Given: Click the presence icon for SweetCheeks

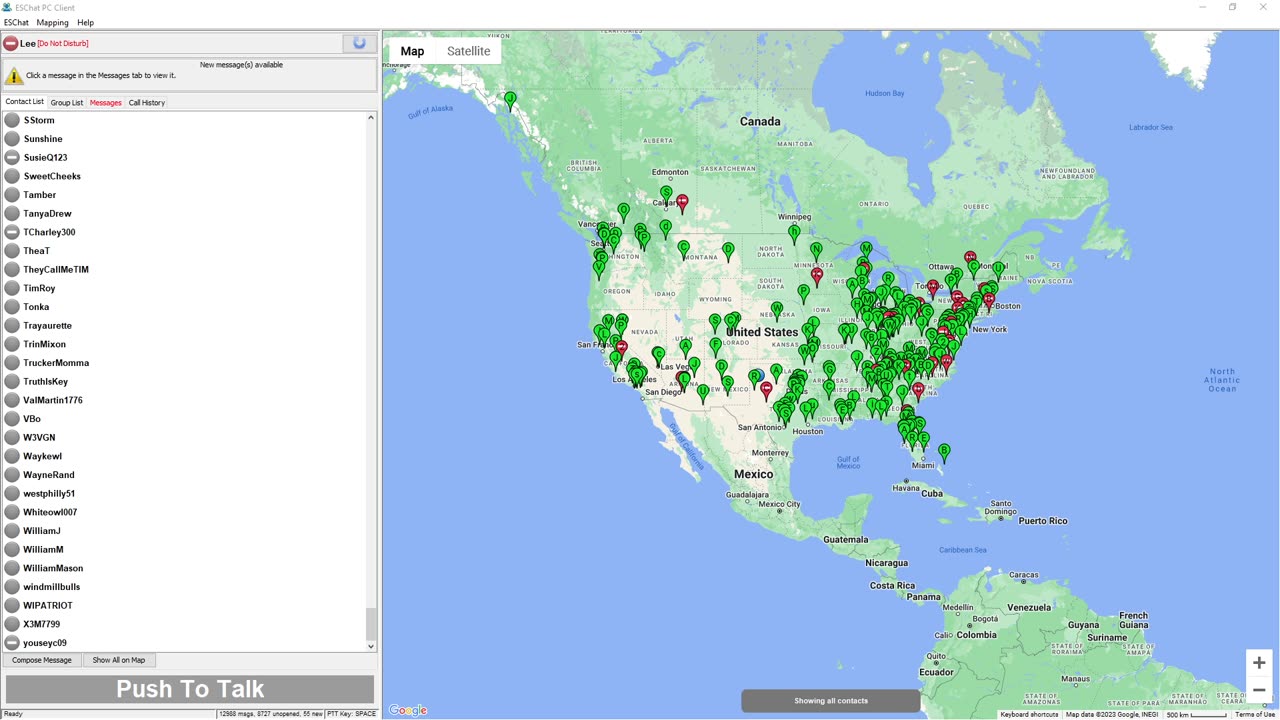Looking at the screenshot, I should [12, 176].
